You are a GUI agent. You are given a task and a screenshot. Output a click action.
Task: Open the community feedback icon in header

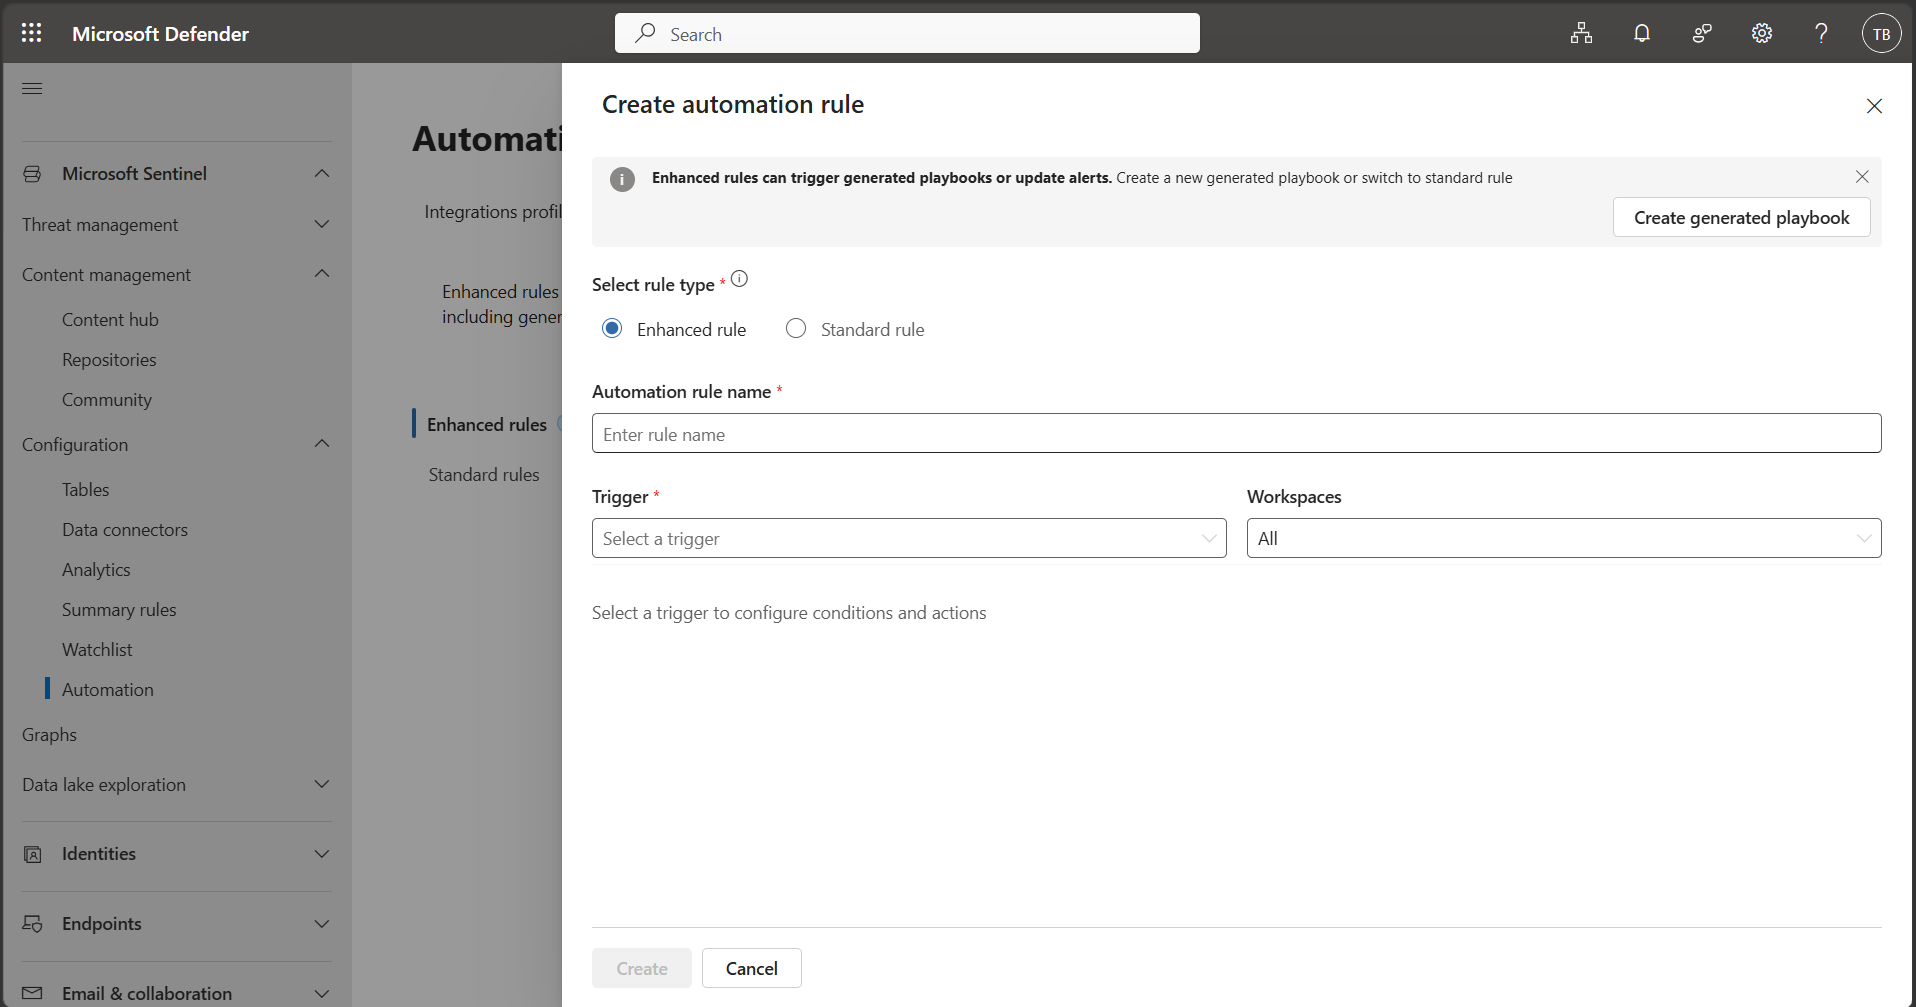coord(1701,33)
